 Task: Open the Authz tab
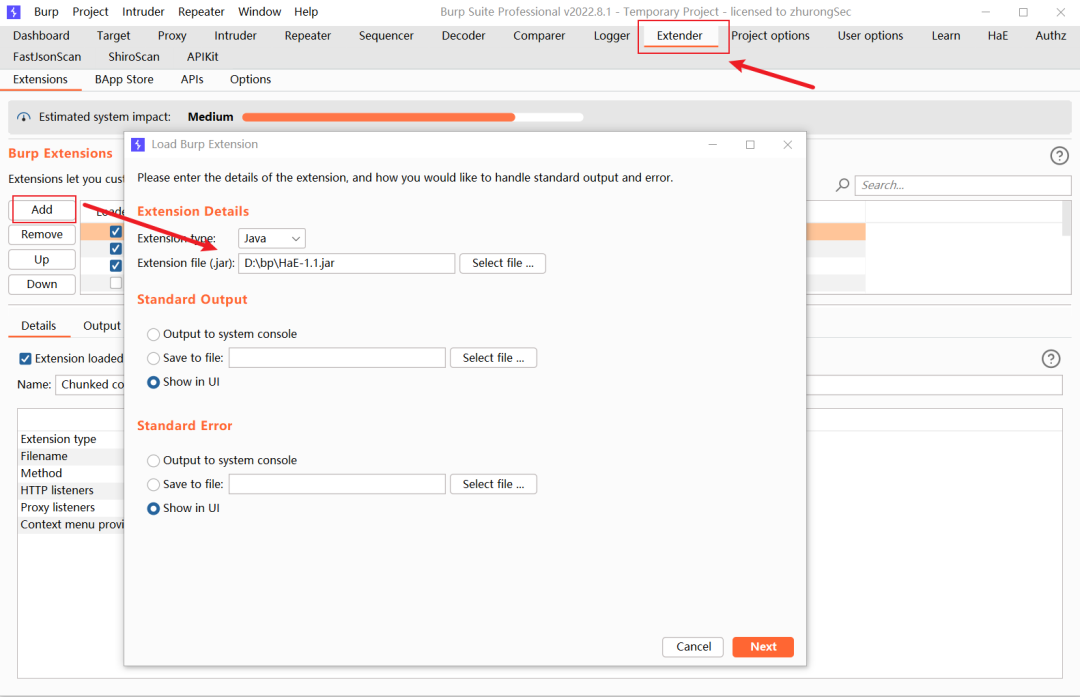(x=1050, y=36)
